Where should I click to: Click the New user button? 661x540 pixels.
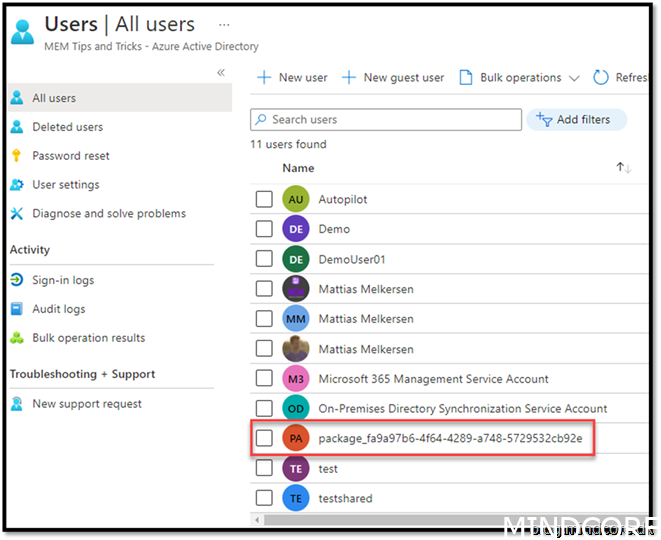tap(292, 78)
